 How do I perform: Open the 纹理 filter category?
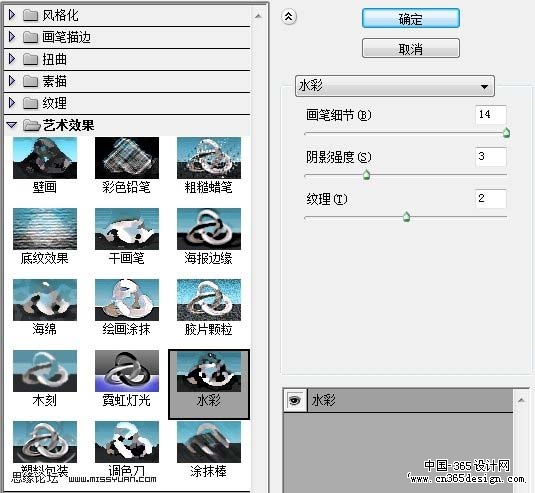(12, 103)
